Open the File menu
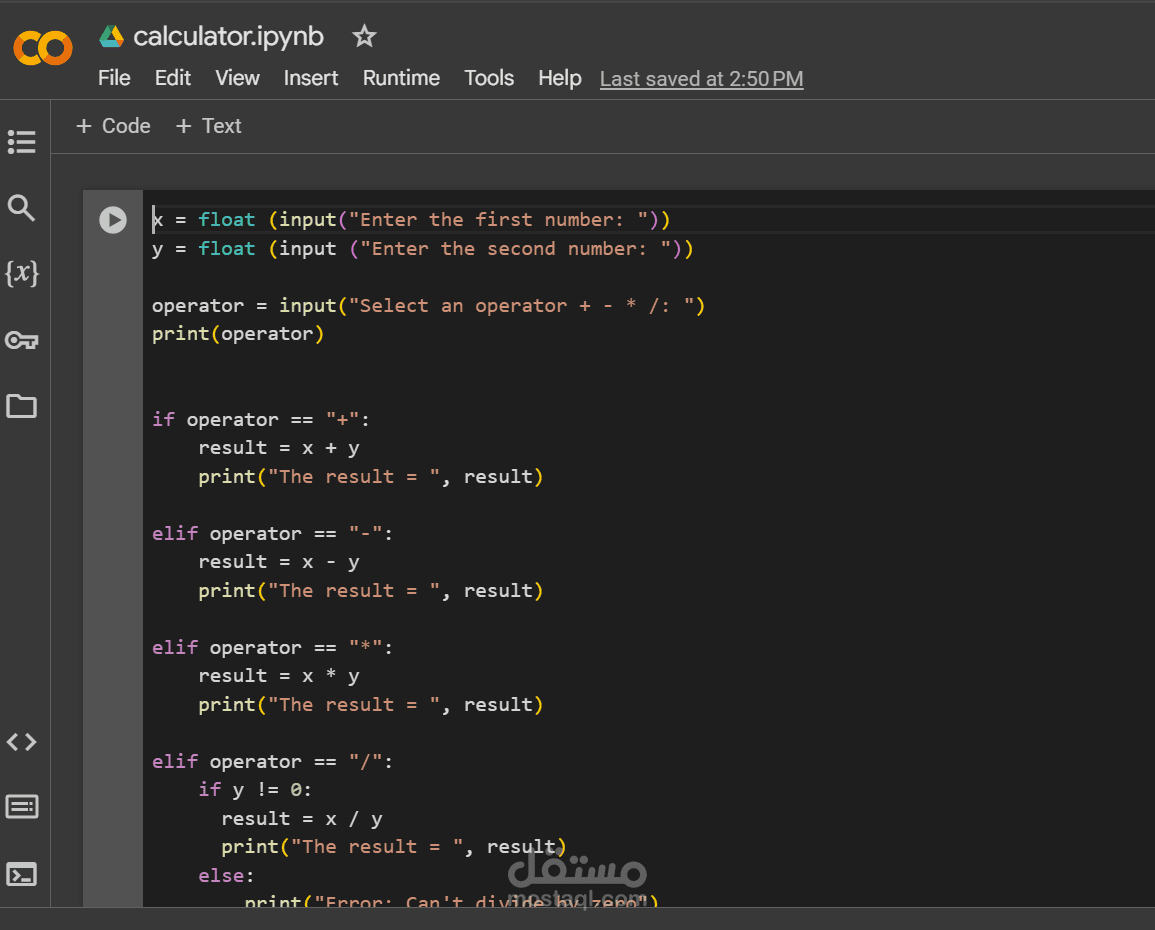The width and height of the screenshot is (1155, 930). 114,78
